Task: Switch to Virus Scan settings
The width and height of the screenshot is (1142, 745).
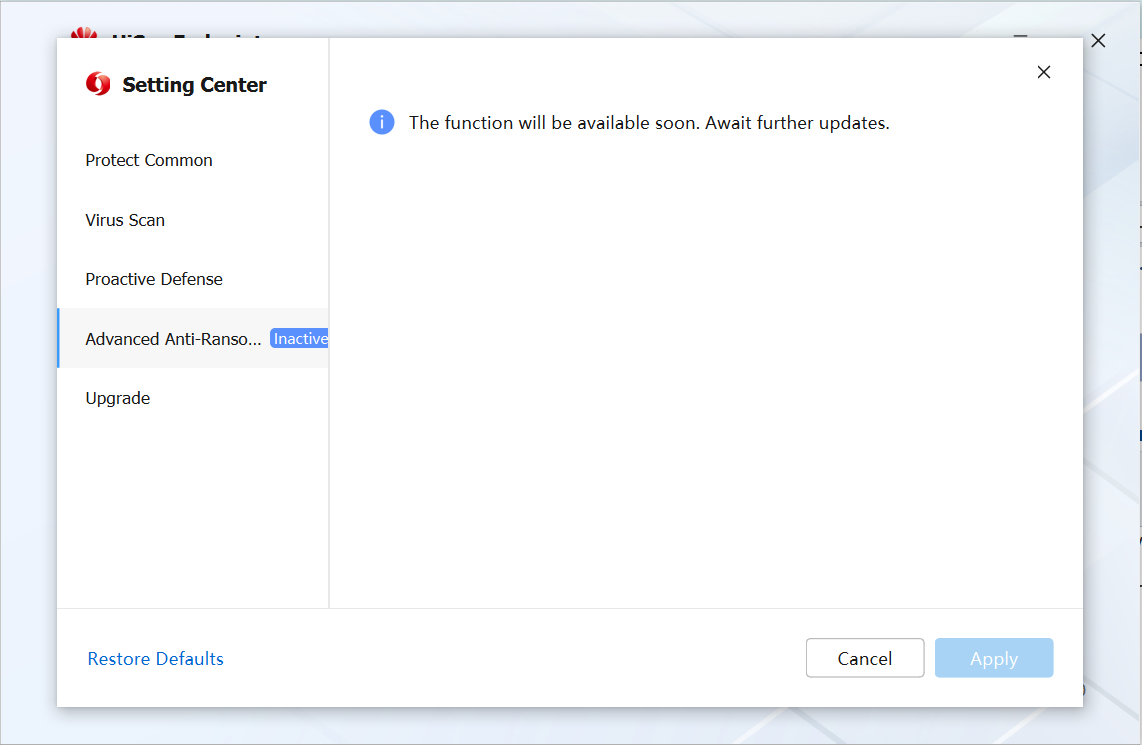Action: 125,220
